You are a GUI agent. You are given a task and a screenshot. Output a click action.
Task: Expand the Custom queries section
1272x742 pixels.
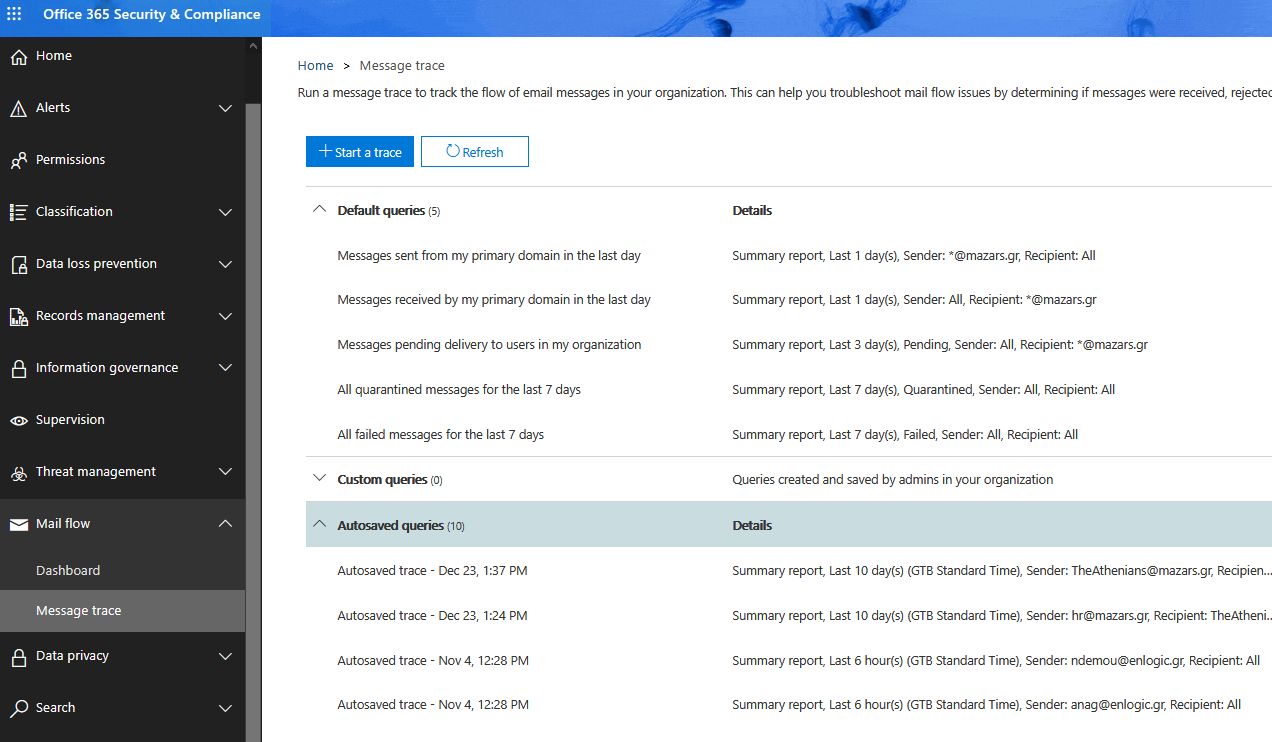point(320,479)
